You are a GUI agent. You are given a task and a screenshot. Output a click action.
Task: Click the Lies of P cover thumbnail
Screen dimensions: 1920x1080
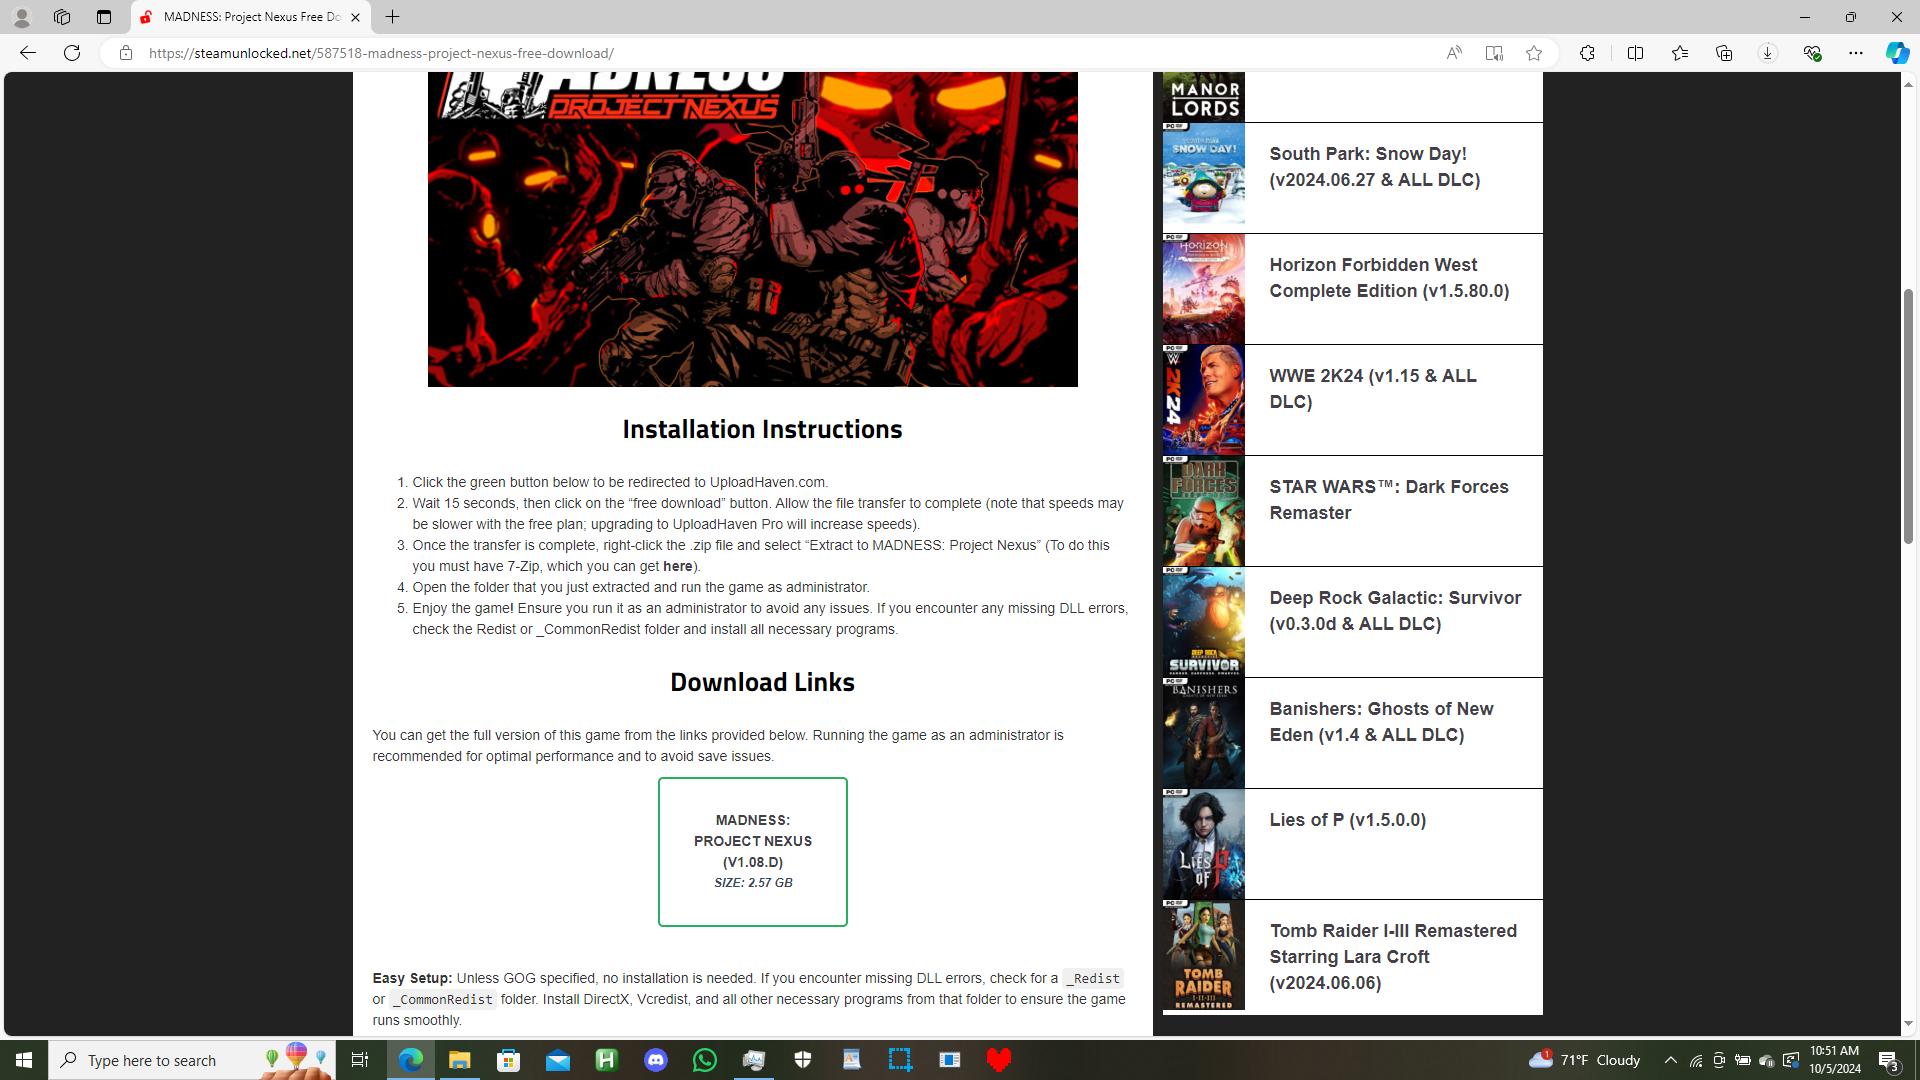coord(1203,843)
